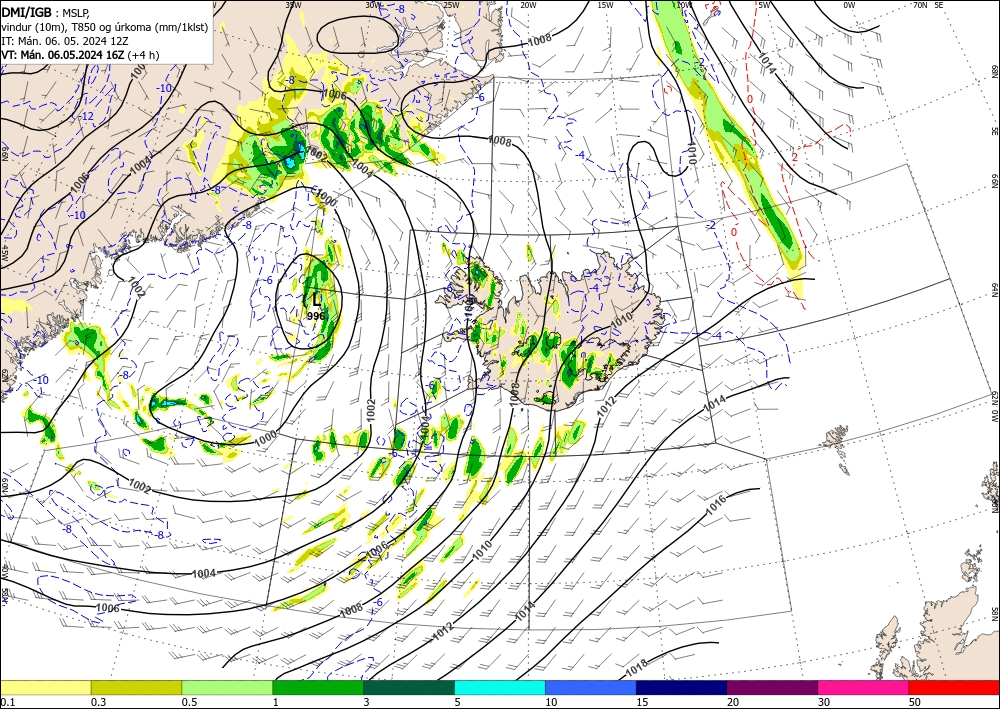Image resolution: width=1000 pixels, height=709 pixels.
Task: Click the '1016' isobar label
Action: coord(716,504)
